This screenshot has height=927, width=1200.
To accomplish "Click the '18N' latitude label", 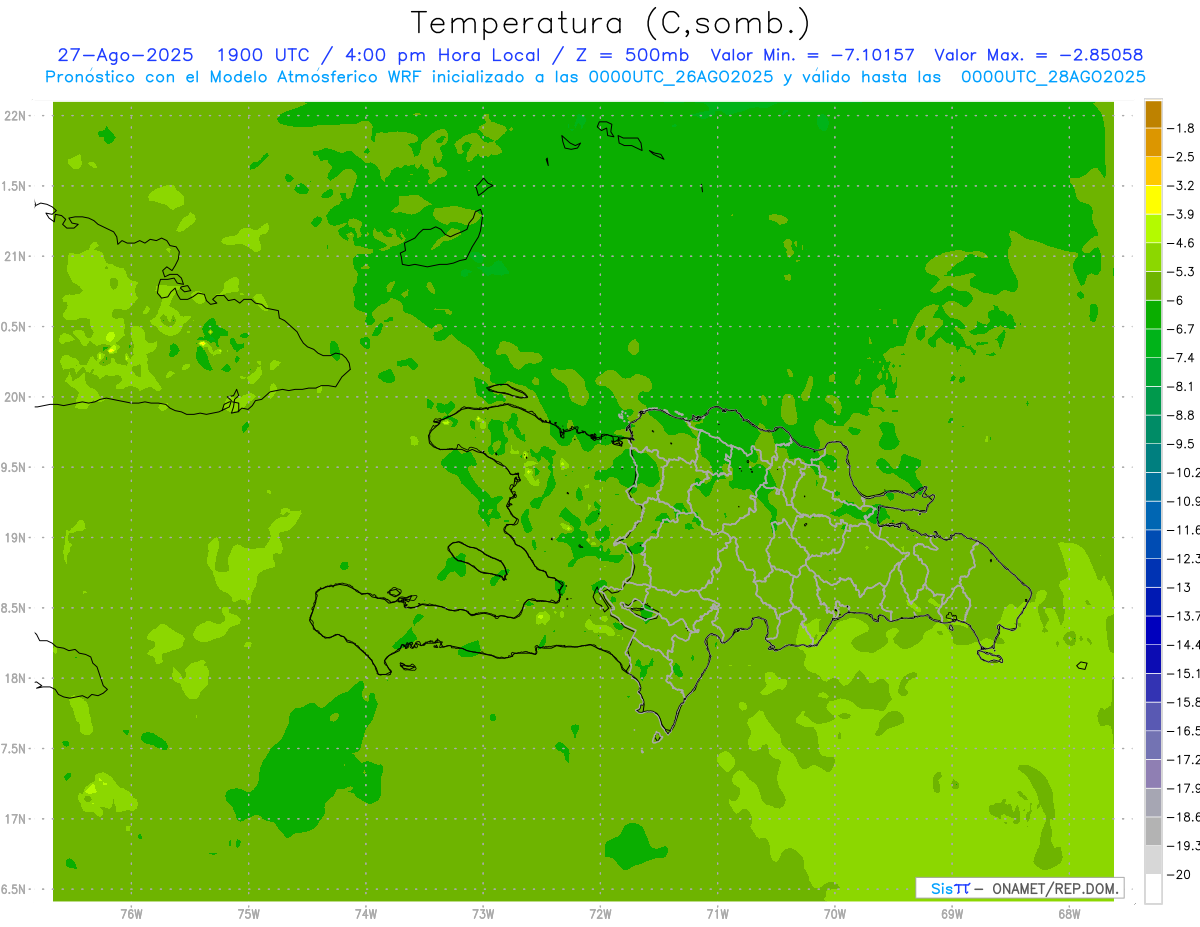I will tap(15, 679).
